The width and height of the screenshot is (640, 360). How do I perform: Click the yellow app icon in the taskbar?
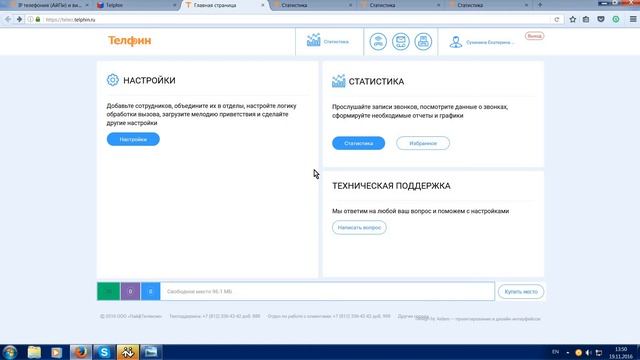pyautogui.click(x=128, y=352)
